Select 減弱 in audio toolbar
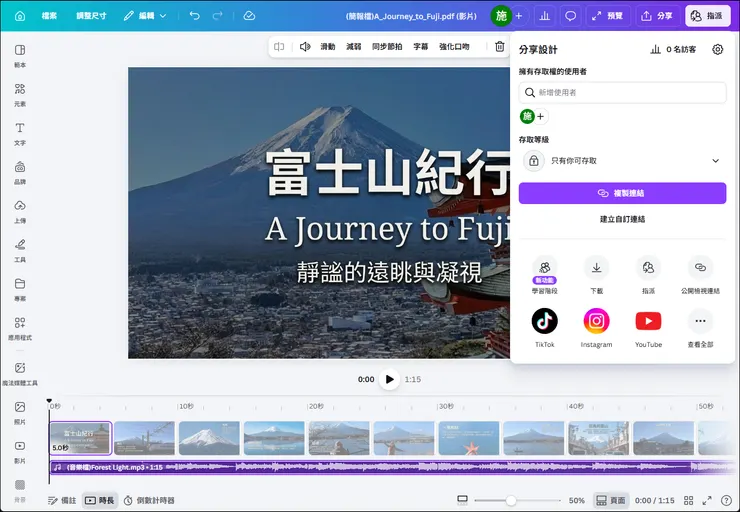This screenshot has height=512, width=740. click(353, 47)
